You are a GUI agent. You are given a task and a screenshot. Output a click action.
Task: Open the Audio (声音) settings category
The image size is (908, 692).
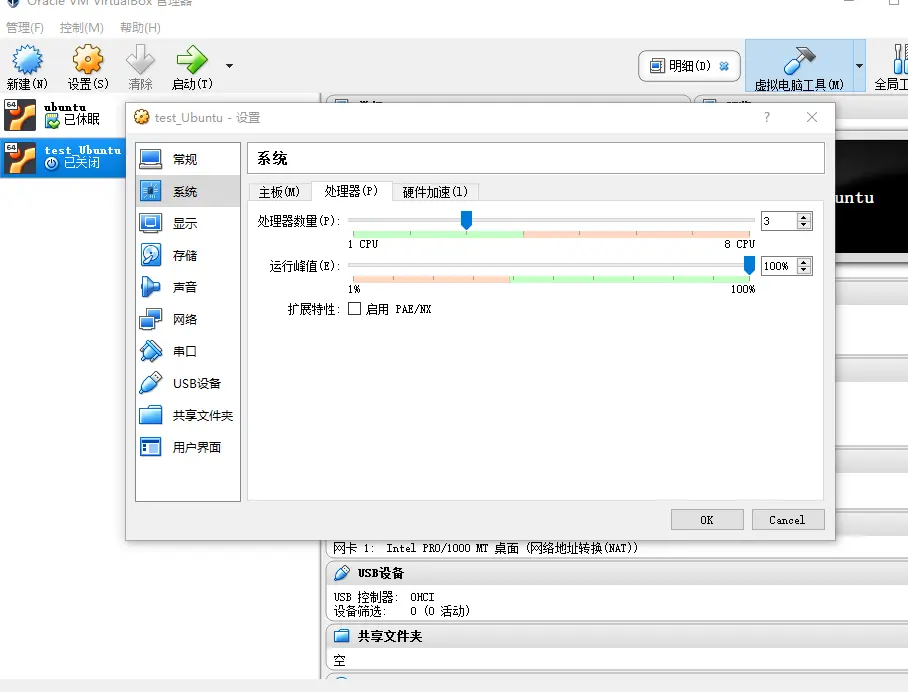point(188,287)
